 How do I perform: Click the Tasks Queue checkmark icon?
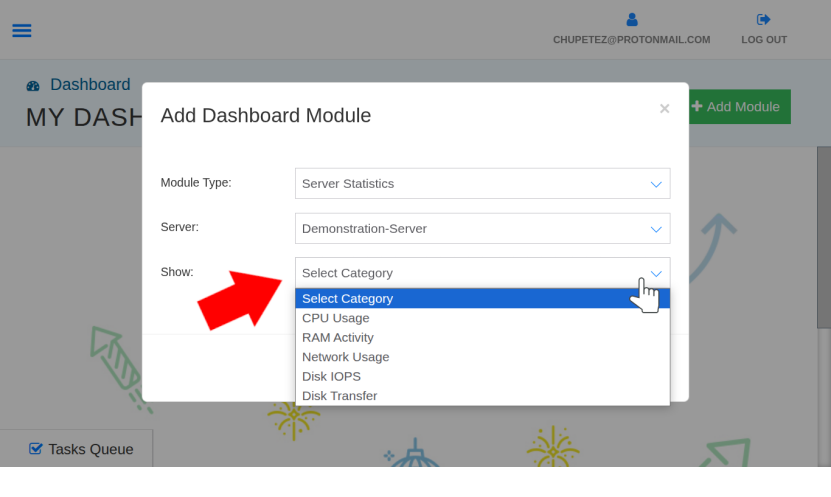coord(36,449)
